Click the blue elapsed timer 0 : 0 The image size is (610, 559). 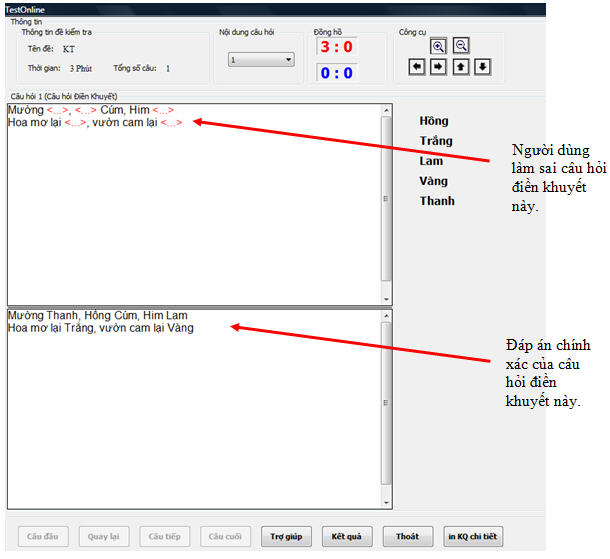point(337,73)
